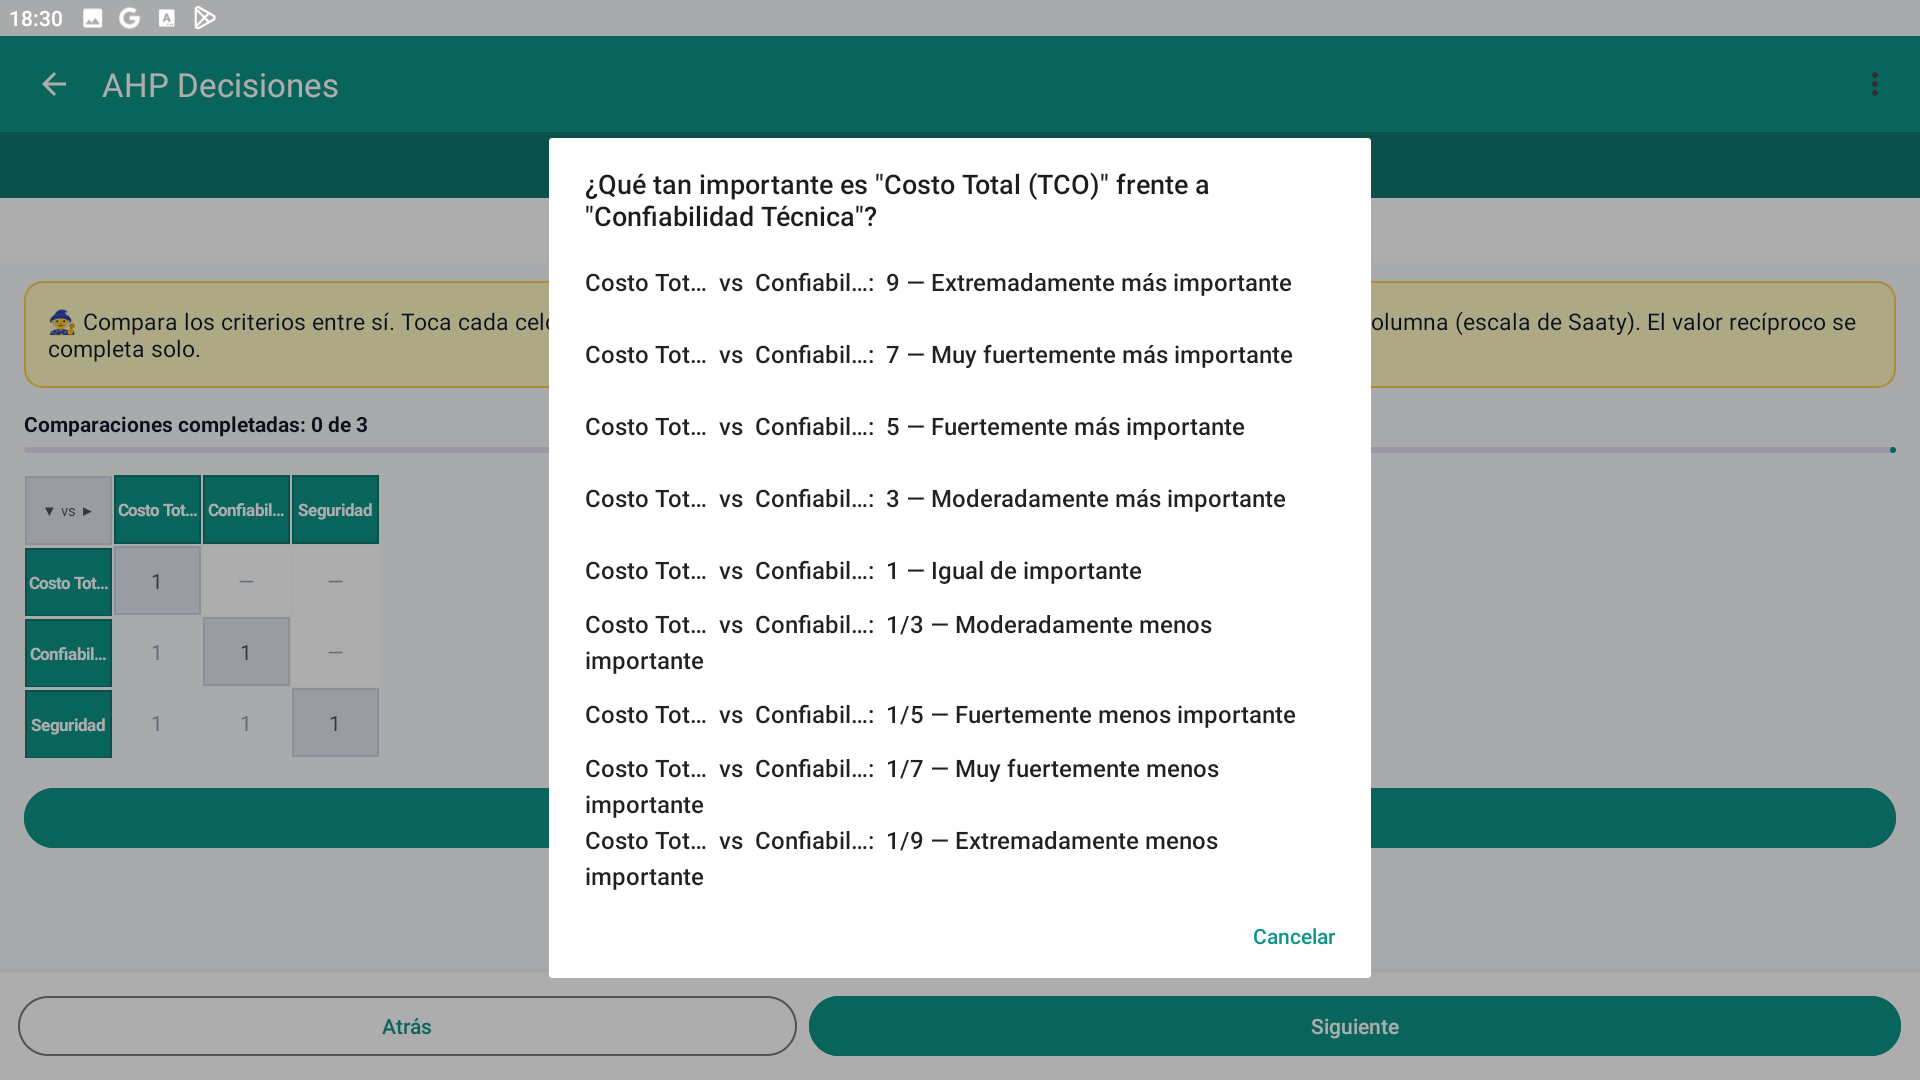Viewport: 1920px width, 1080px height.
Task: Tap Costo Tot... vs Confiabil... dash cell
Action: [246, 581]
